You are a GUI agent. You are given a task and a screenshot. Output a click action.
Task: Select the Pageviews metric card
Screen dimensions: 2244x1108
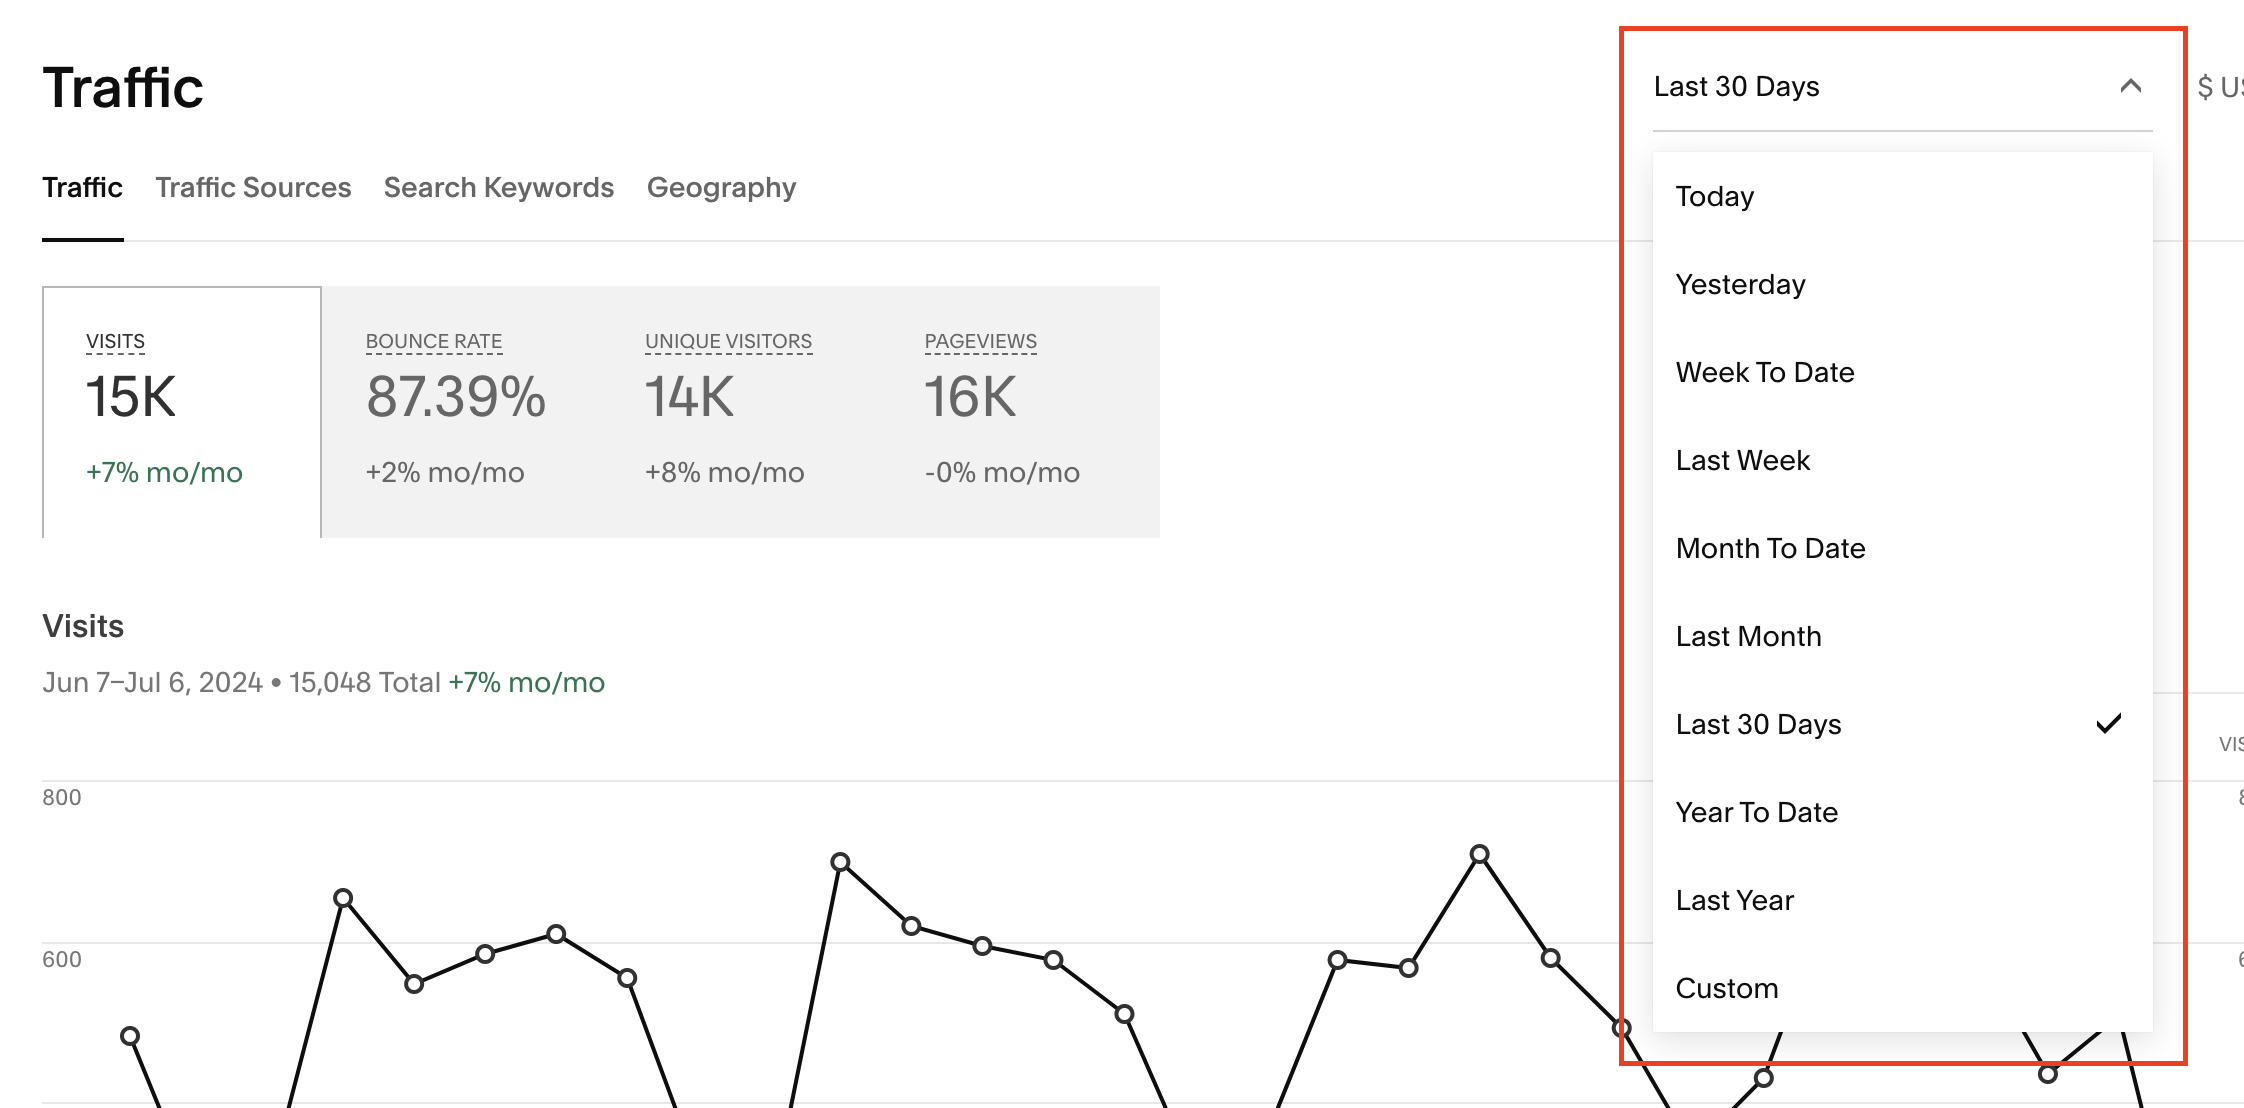[1020, 412]
